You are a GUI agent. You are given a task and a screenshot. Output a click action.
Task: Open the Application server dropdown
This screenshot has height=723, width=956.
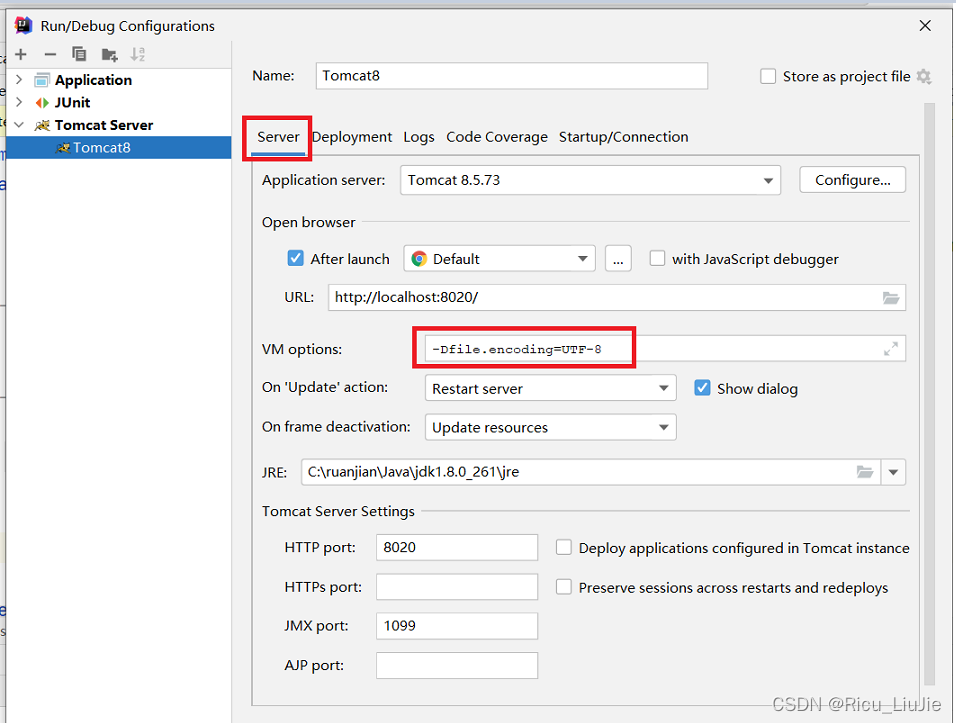[590, 180]
